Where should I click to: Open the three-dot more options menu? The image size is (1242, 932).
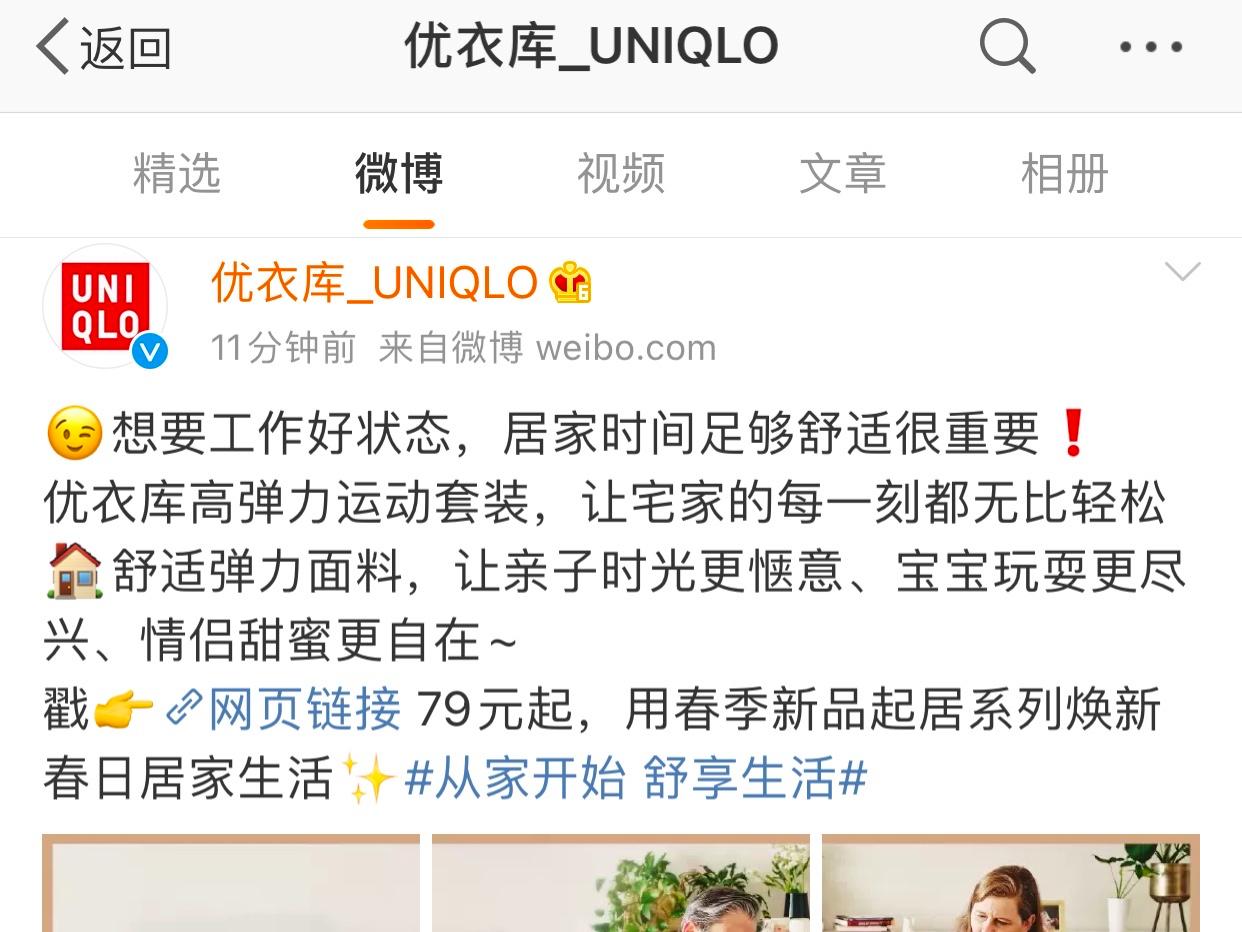tap(1151, 46)
